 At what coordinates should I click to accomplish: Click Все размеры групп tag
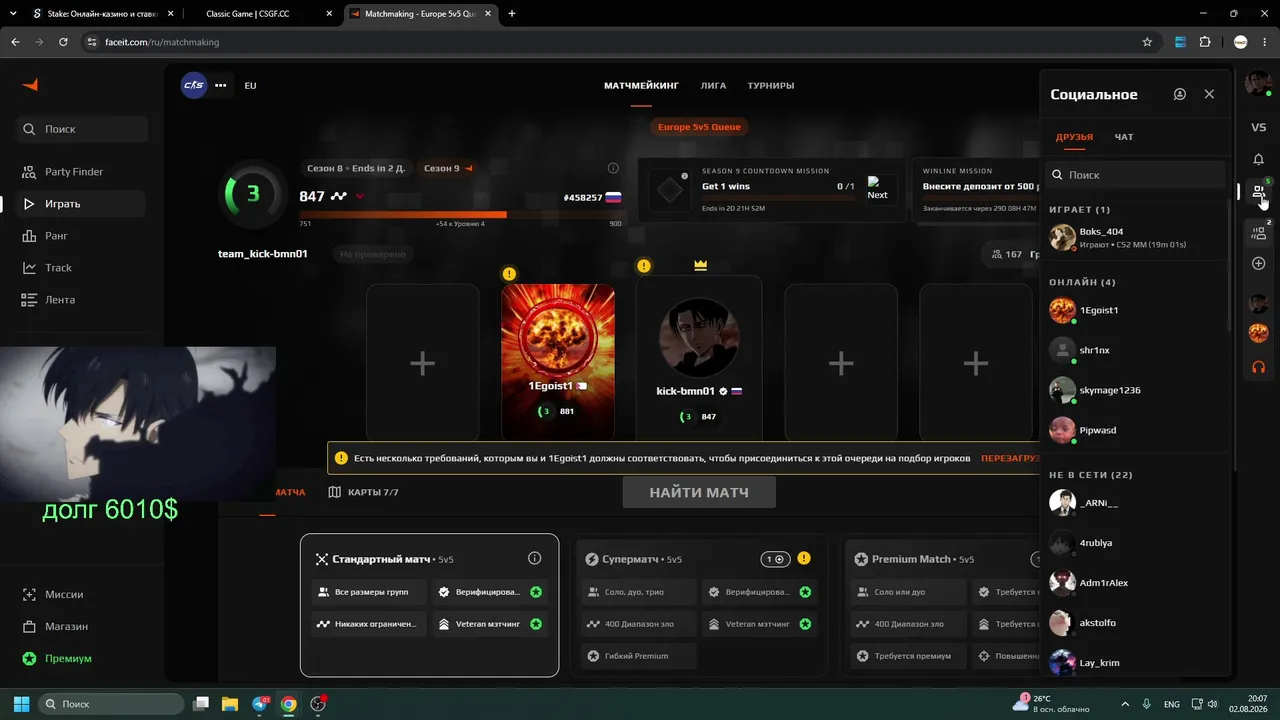tap(368, 592)
